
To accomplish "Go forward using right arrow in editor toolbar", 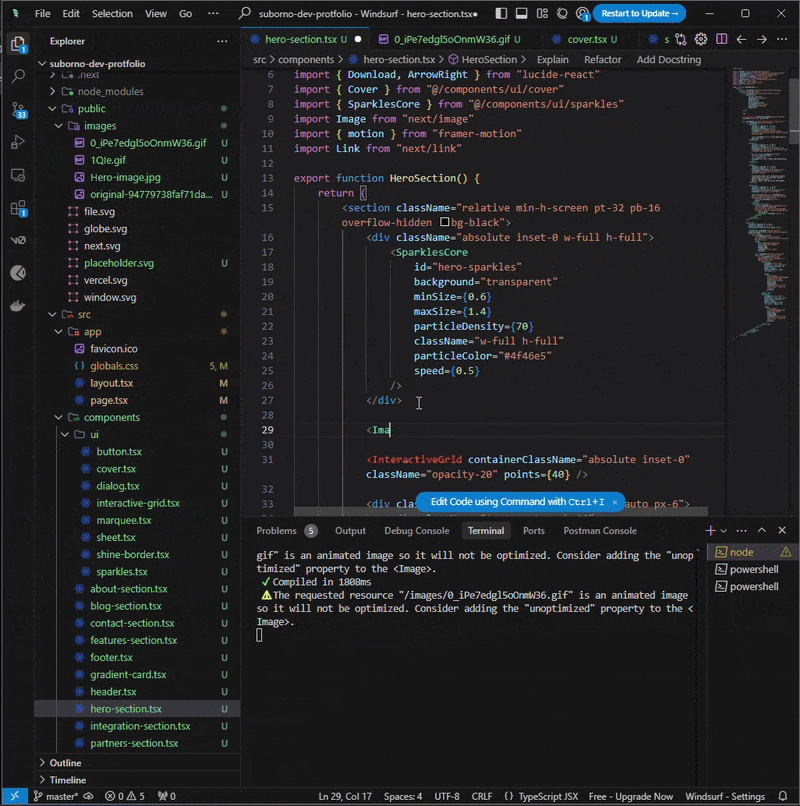I will 761,39.
